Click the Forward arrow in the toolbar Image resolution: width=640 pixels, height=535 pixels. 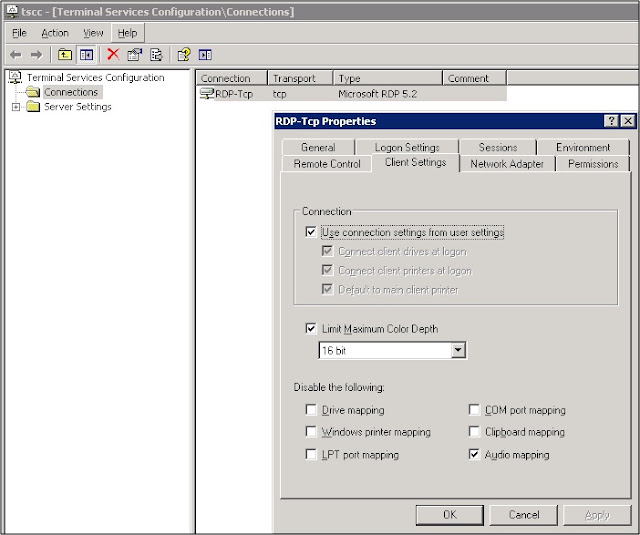36,55
